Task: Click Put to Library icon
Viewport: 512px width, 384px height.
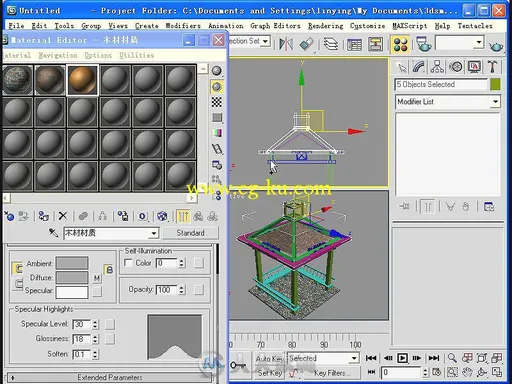Action: 123,216
